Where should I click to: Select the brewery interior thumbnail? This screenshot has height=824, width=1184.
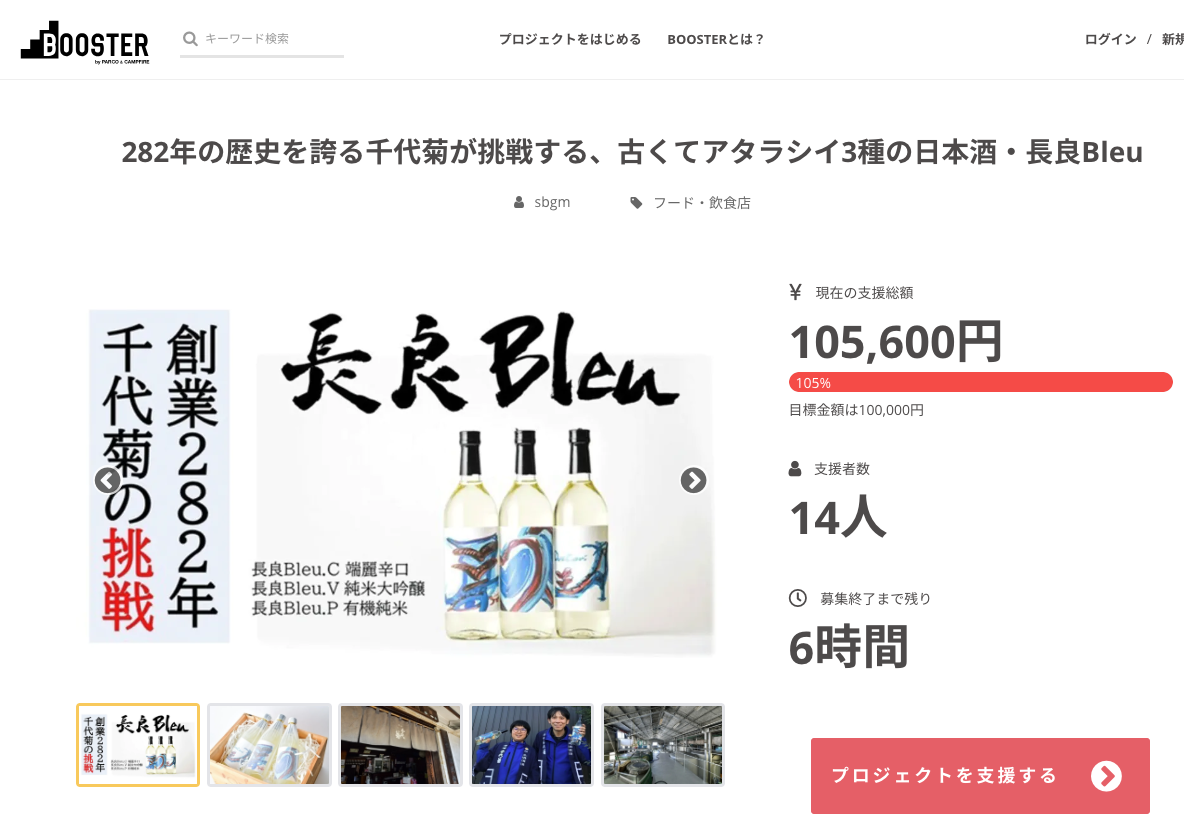pos(663,745)
